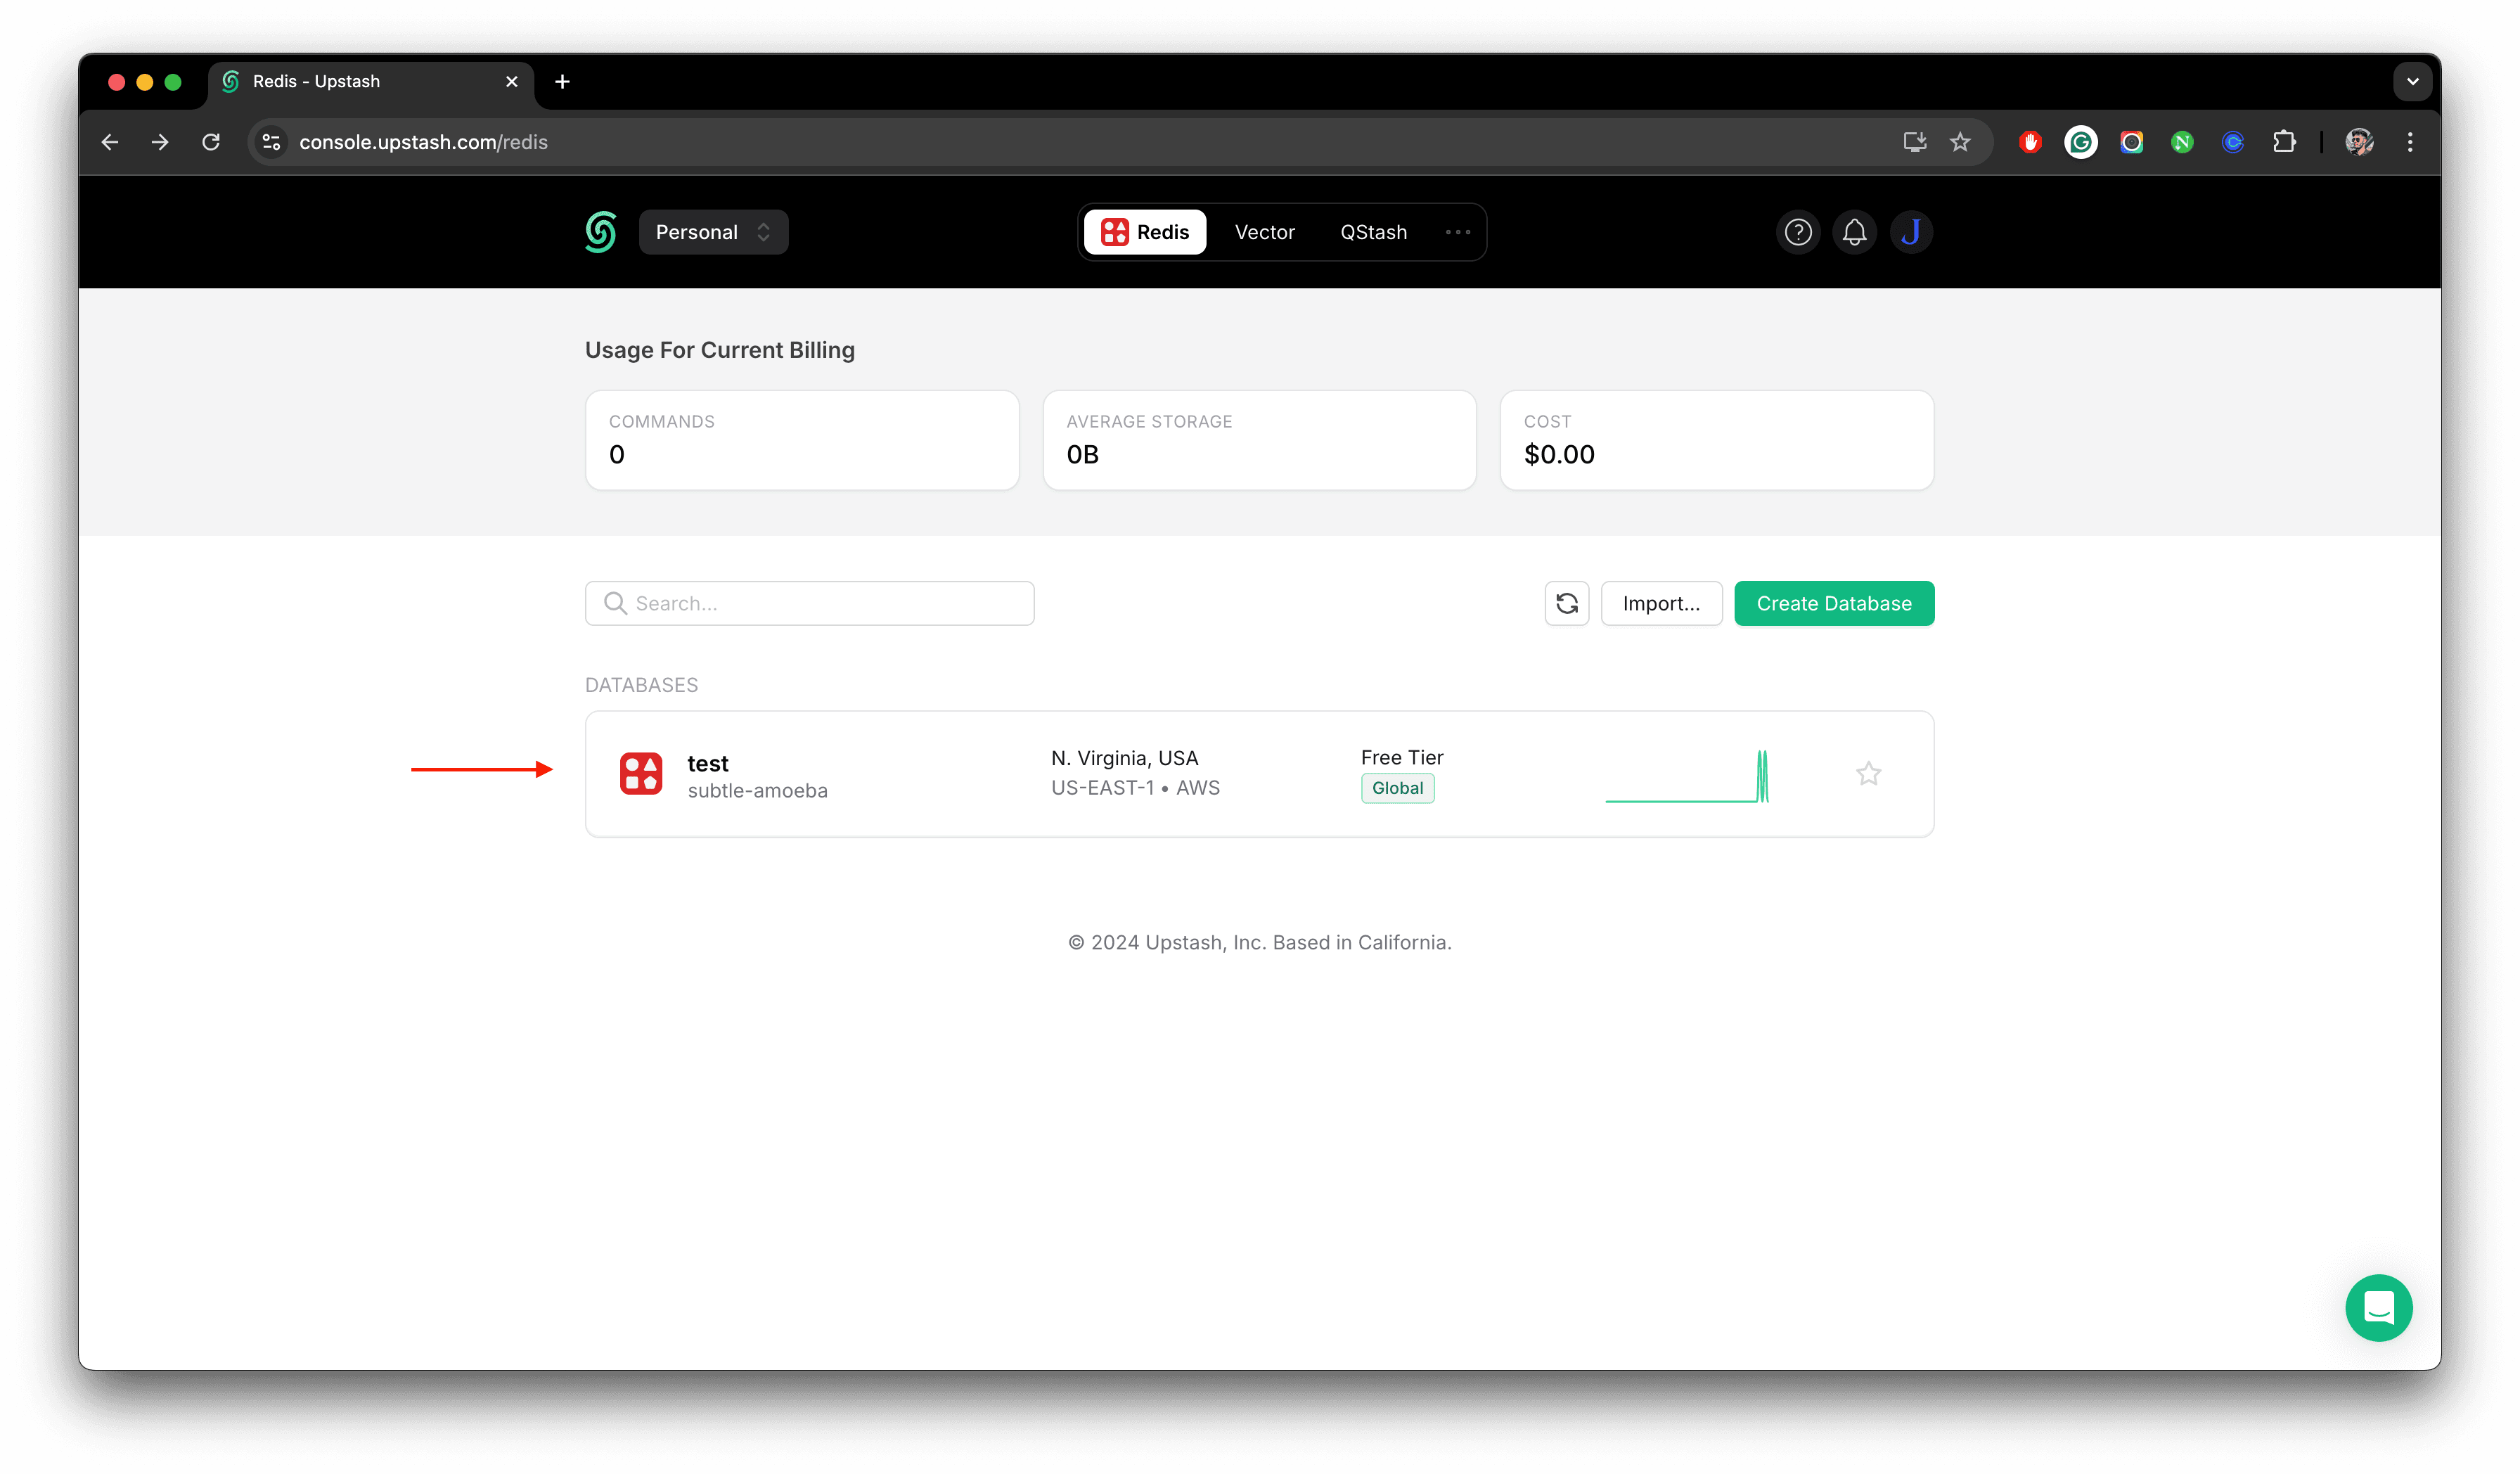Switch to the Vector tab

pyautogui.click(x=1264, y=232)
